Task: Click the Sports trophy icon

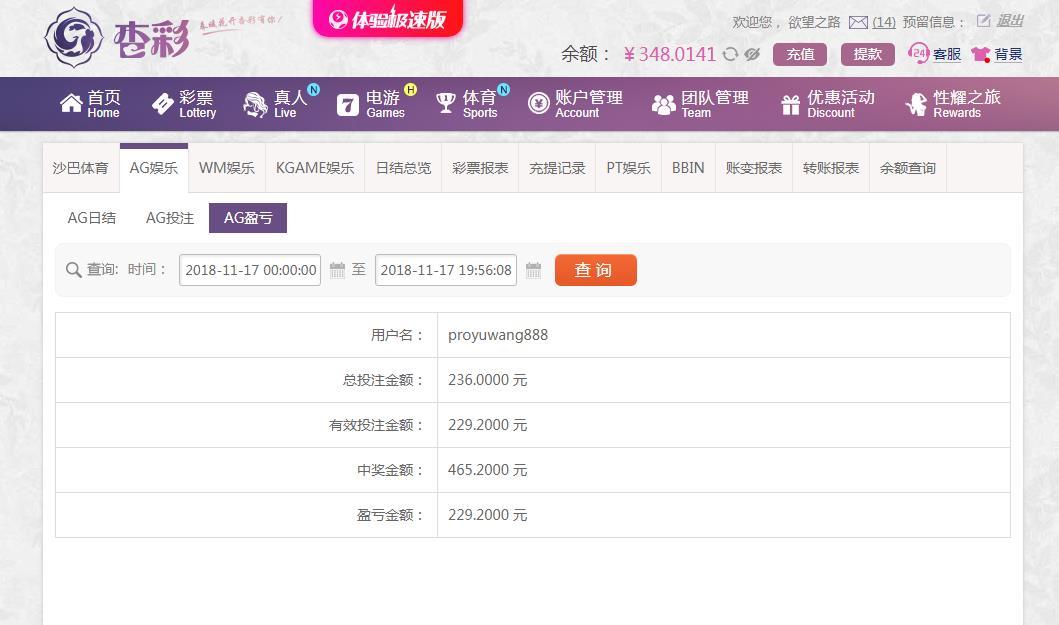Action: (446, 103)
